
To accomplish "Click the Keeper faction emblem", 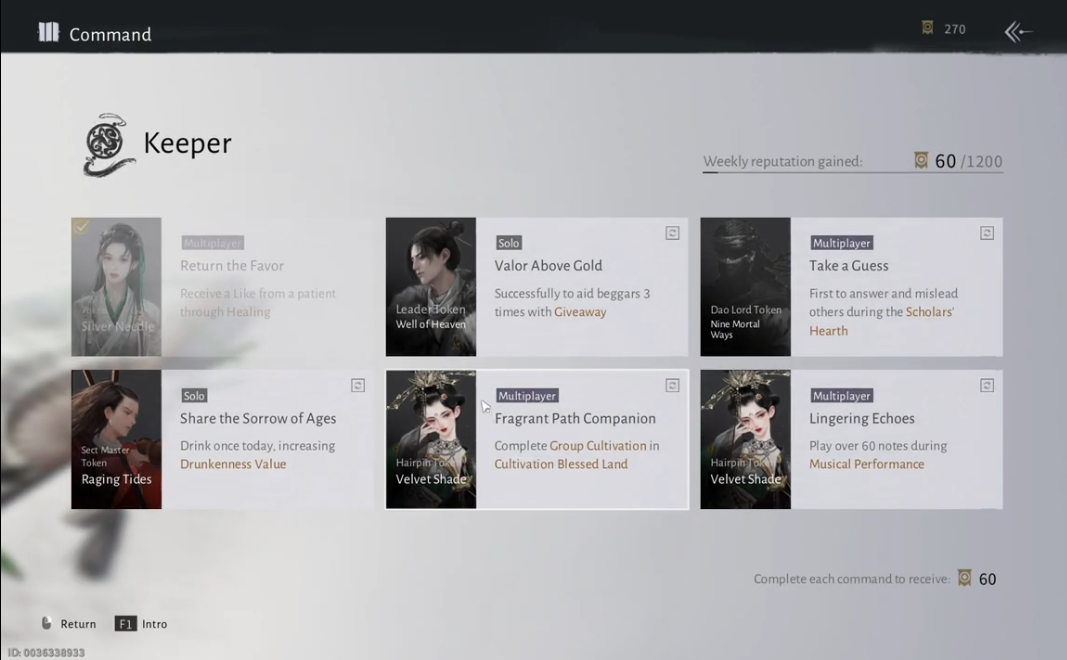I will (x=108, y=146).
